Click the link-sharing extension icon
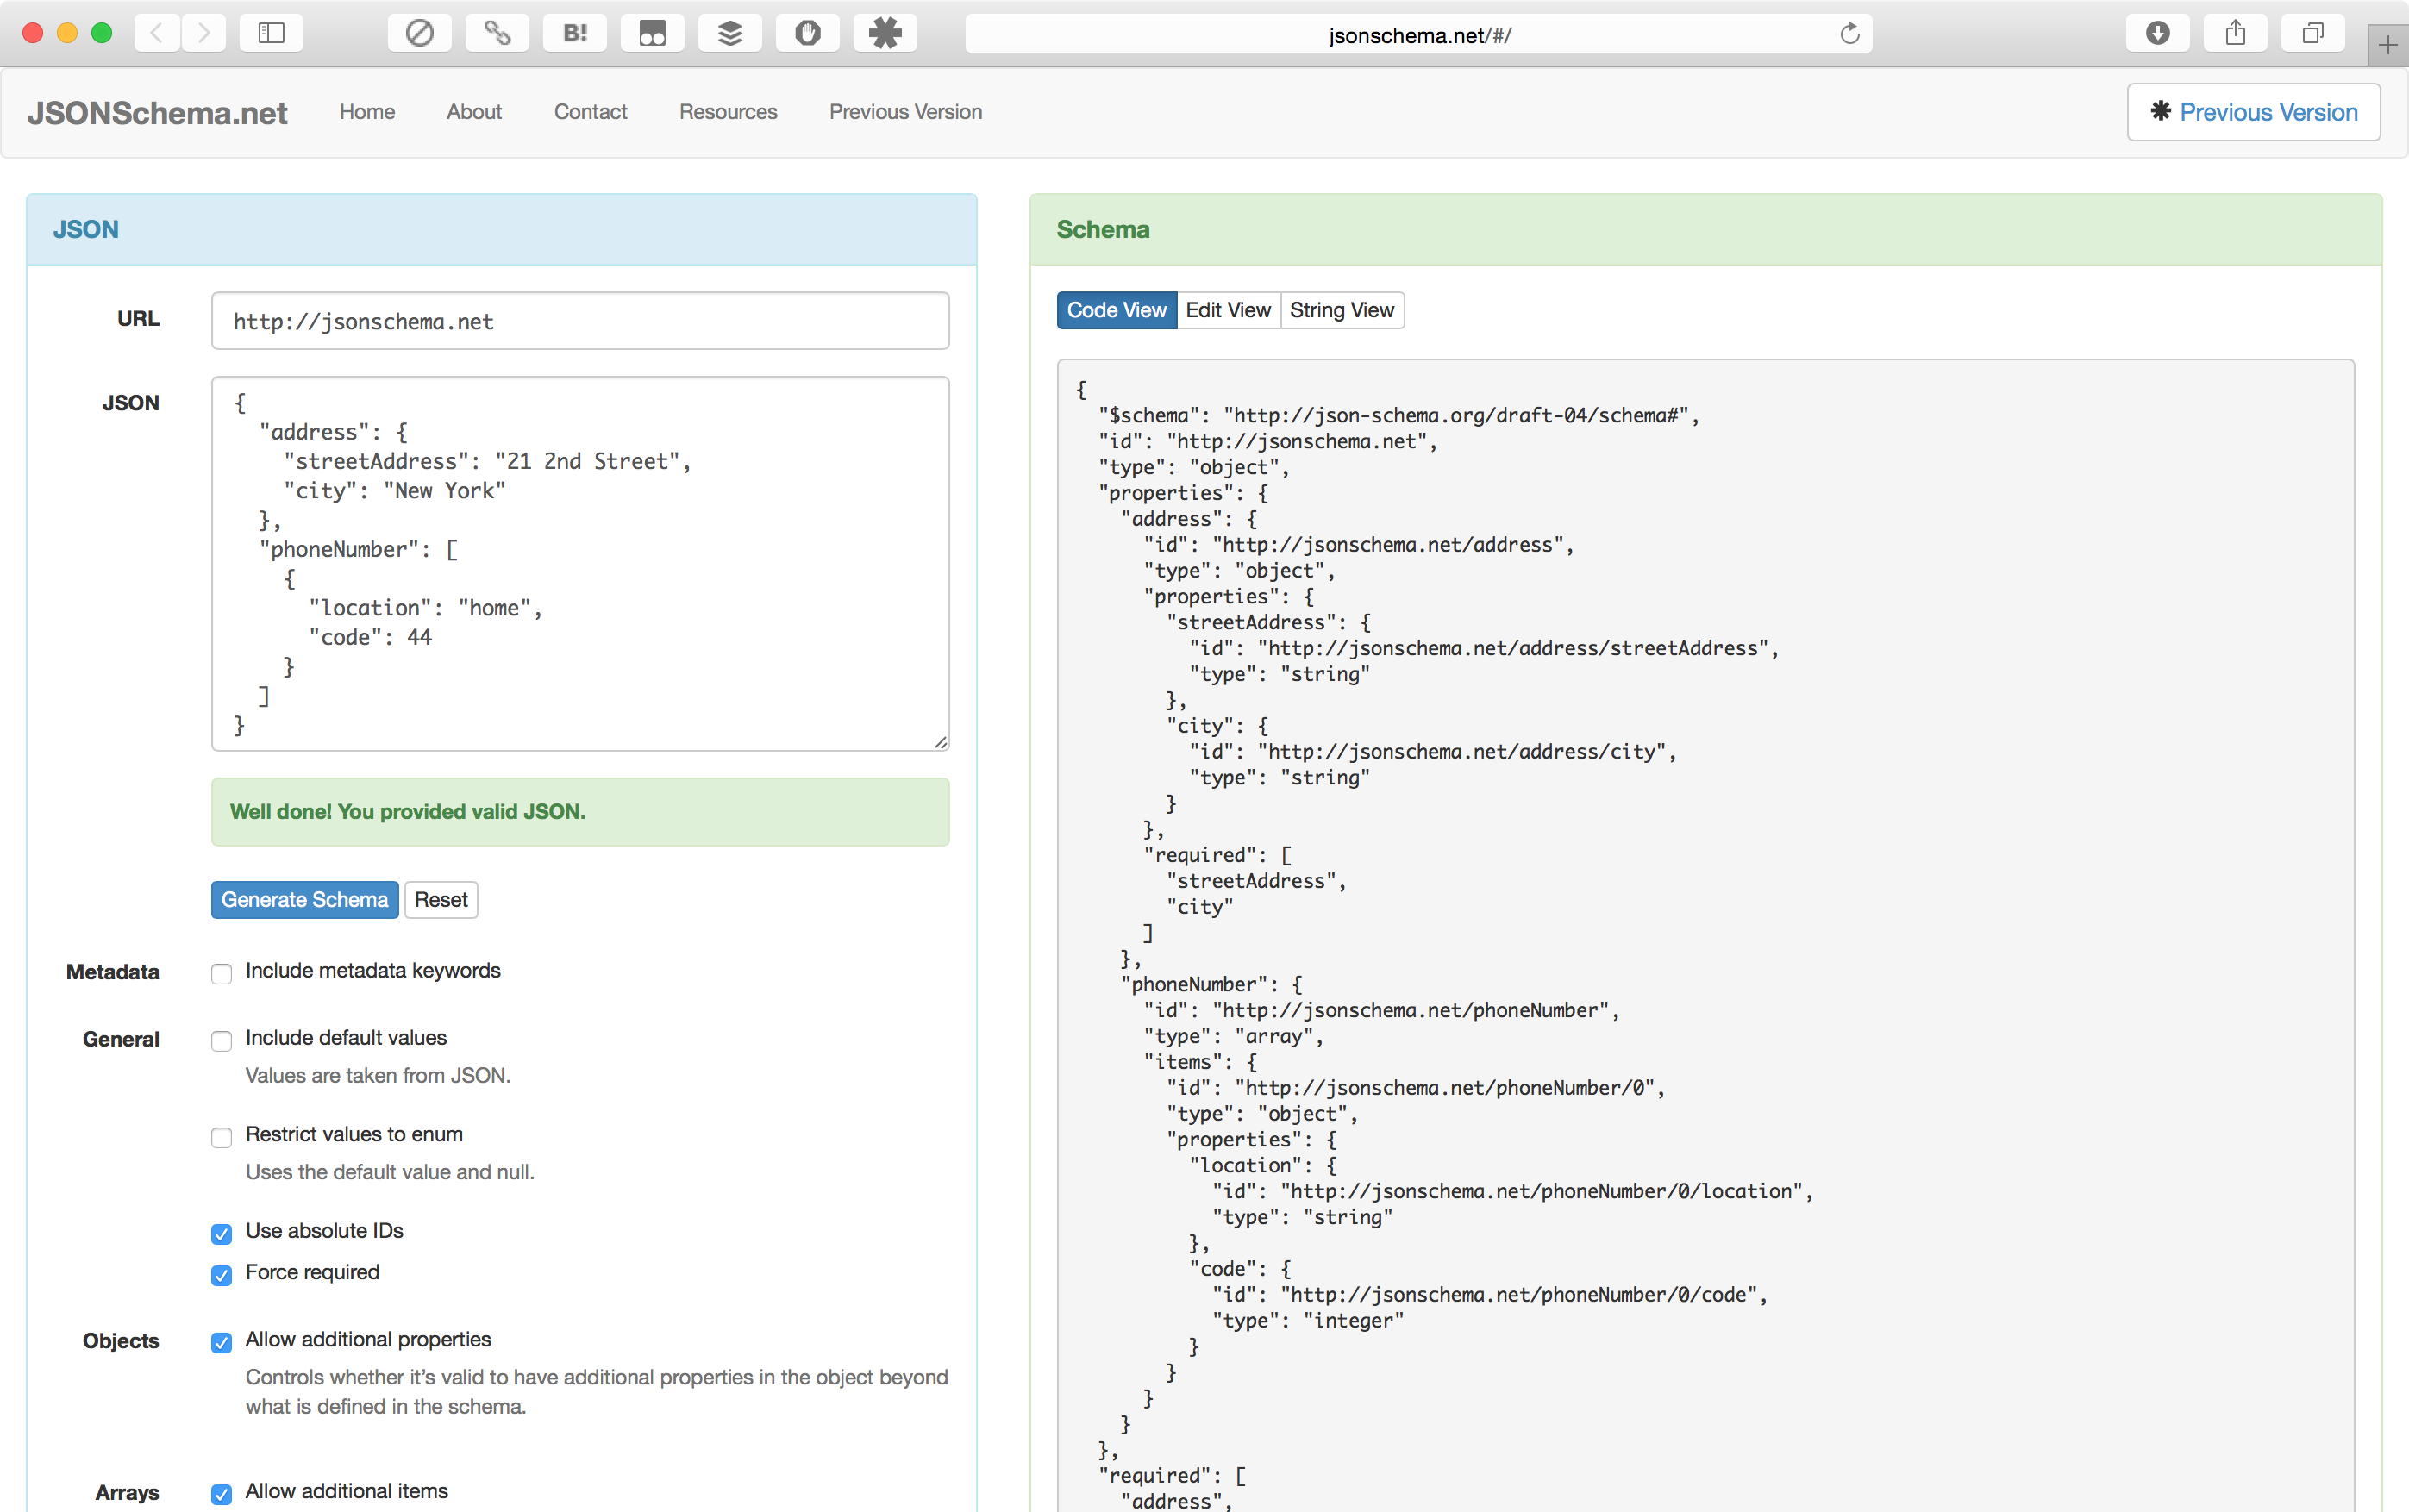The width and height of the screenshot is (2409, 1512). tap(497, 32)
